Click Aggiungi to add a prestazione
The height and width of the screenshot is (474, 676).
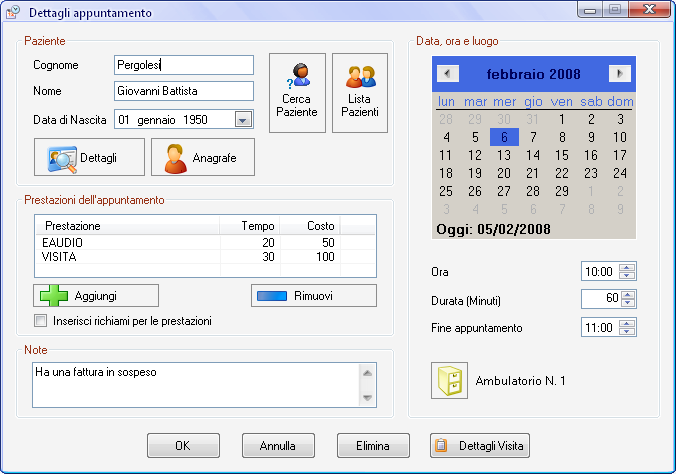pyautogui.click(x=96, y=295)
